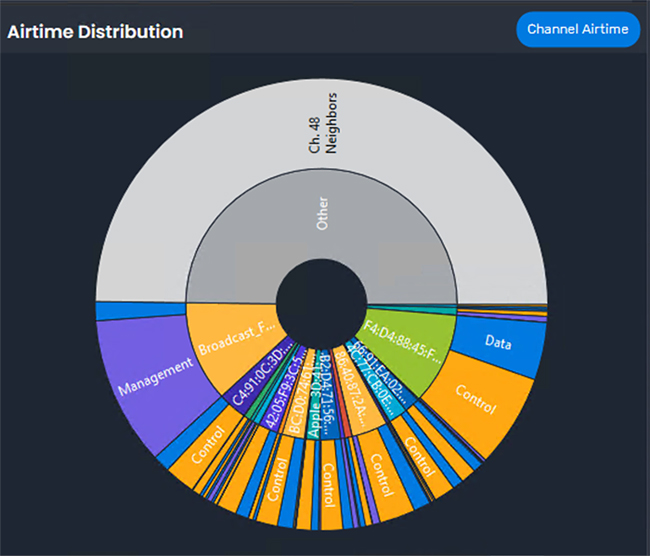Click the Broadcast_F... yellow segment
The height and width of the screenshot is (556, 650).
235,342
